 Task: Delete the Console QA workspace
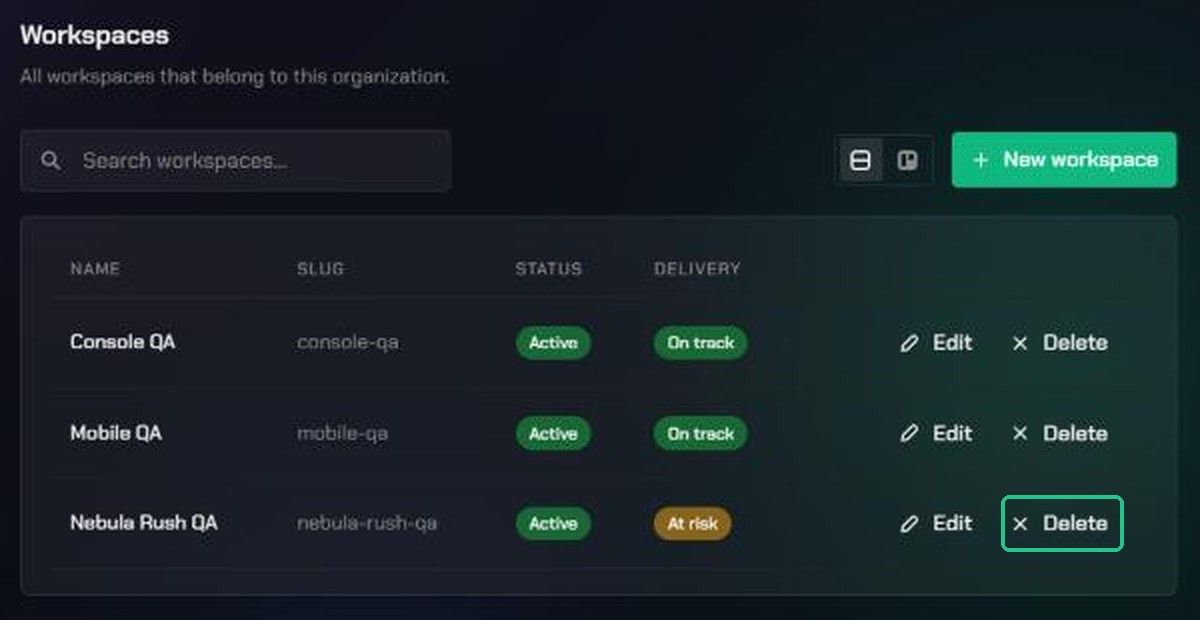click(1061, 343)
